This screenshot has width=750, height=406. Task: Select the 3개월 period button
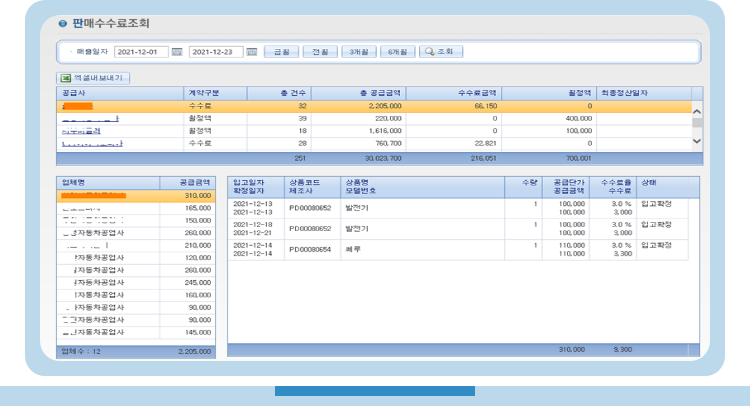pyautogui.click(x=359, y=52)
